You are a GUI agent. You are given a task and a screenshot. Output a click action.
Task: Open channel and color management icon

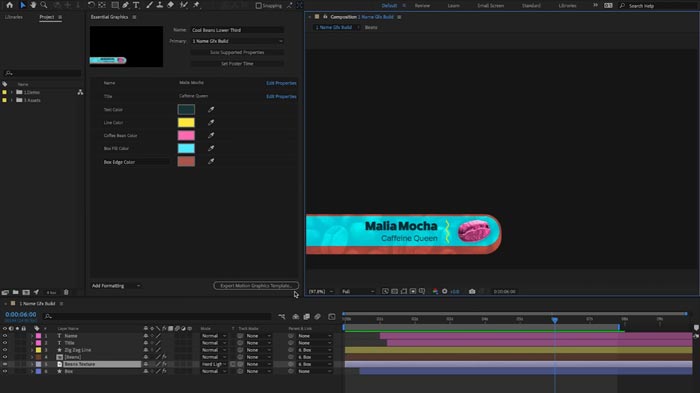435,291
